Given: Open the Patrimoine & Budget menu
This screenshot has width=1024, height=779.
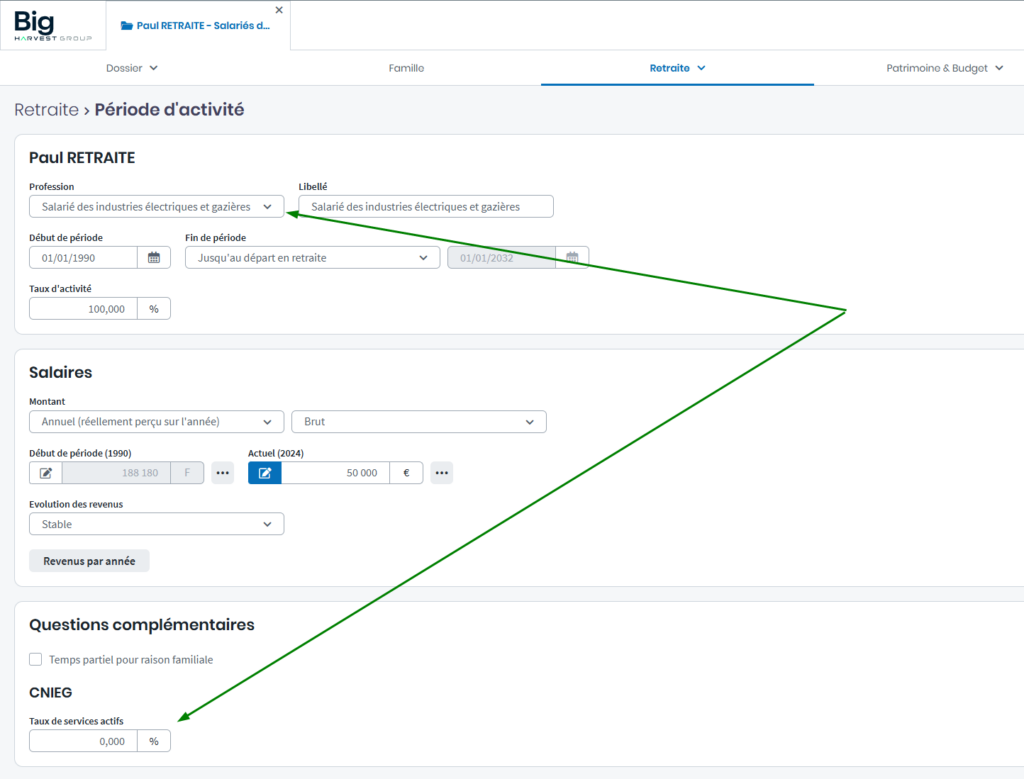Looking at the screenshot, I should click(944, 68).
